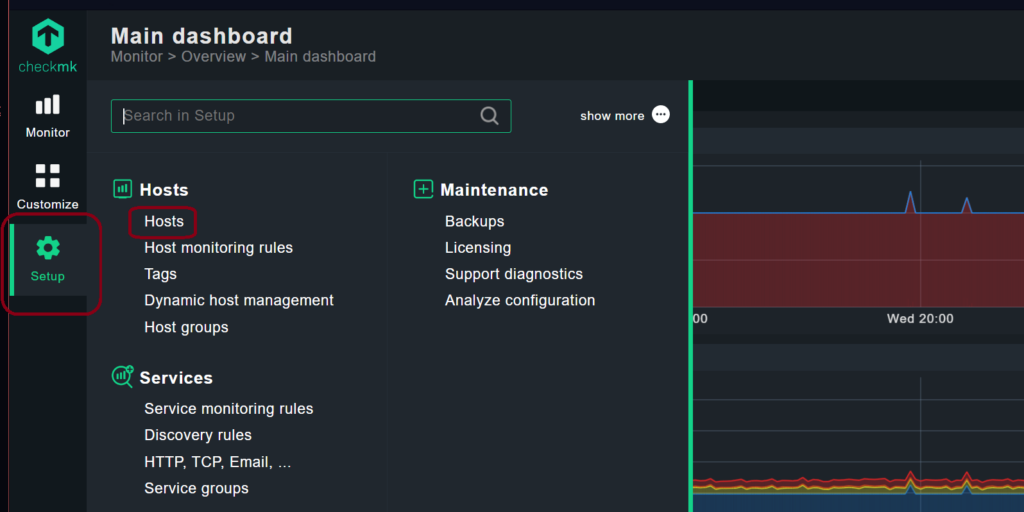Open Dynamic host management
Screen dimensions: 1024x512
click(x=239, y=300)
